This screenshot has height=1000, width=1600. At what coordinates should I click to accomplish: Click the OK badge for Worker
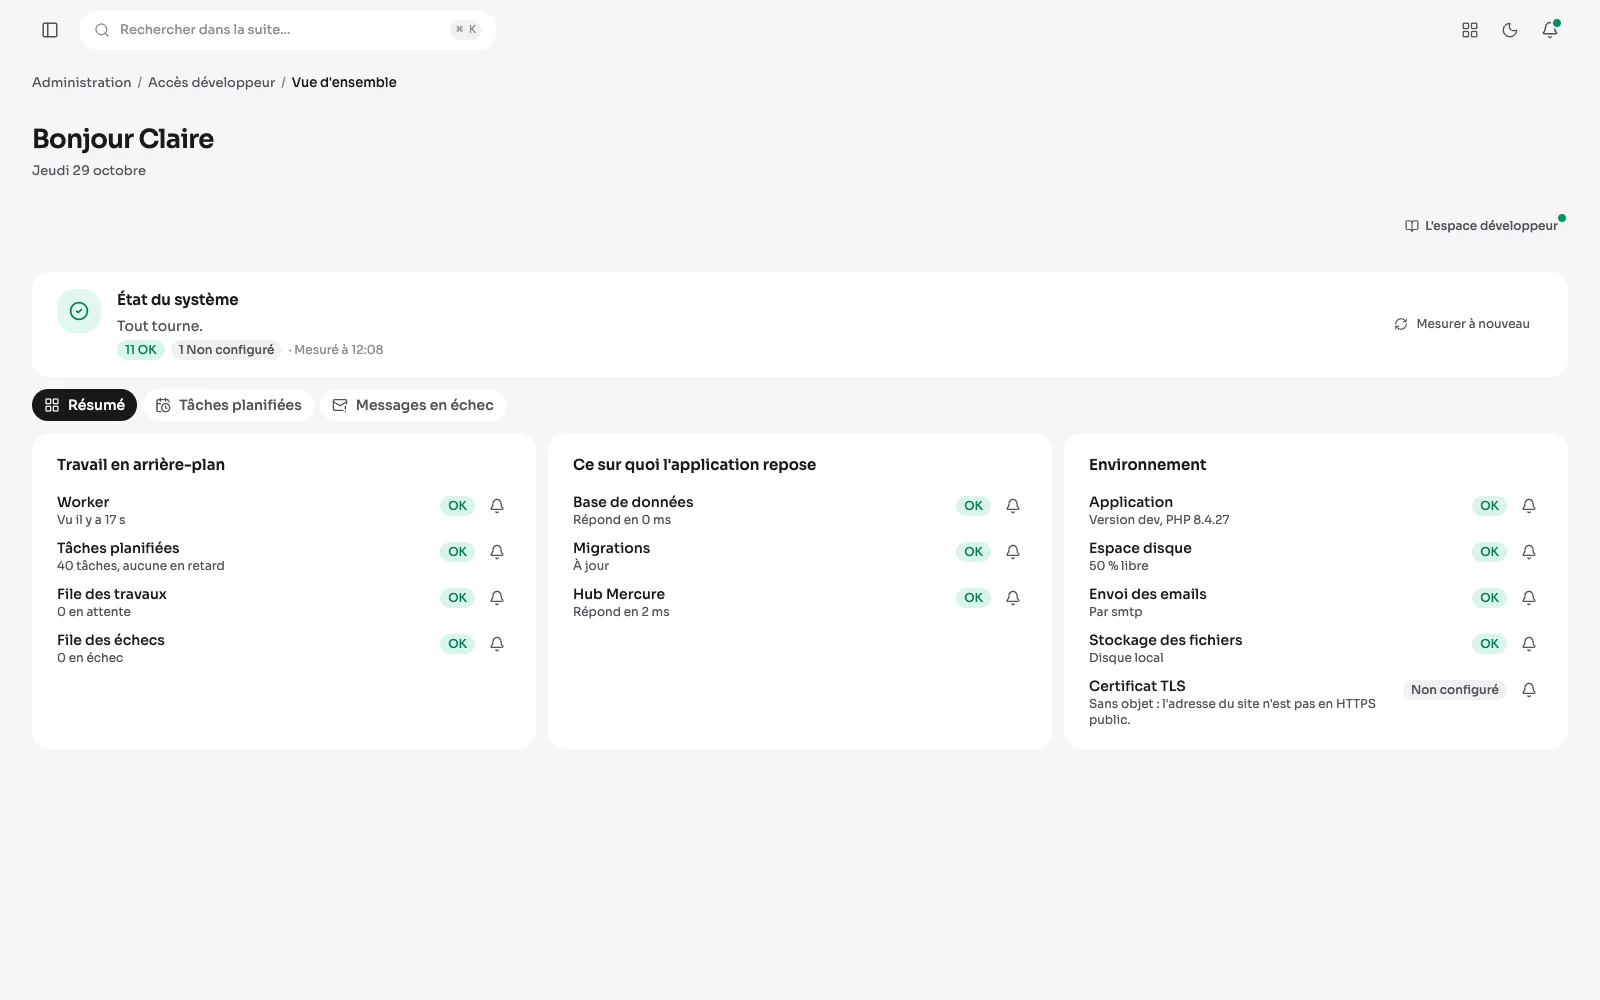[458, 506]
